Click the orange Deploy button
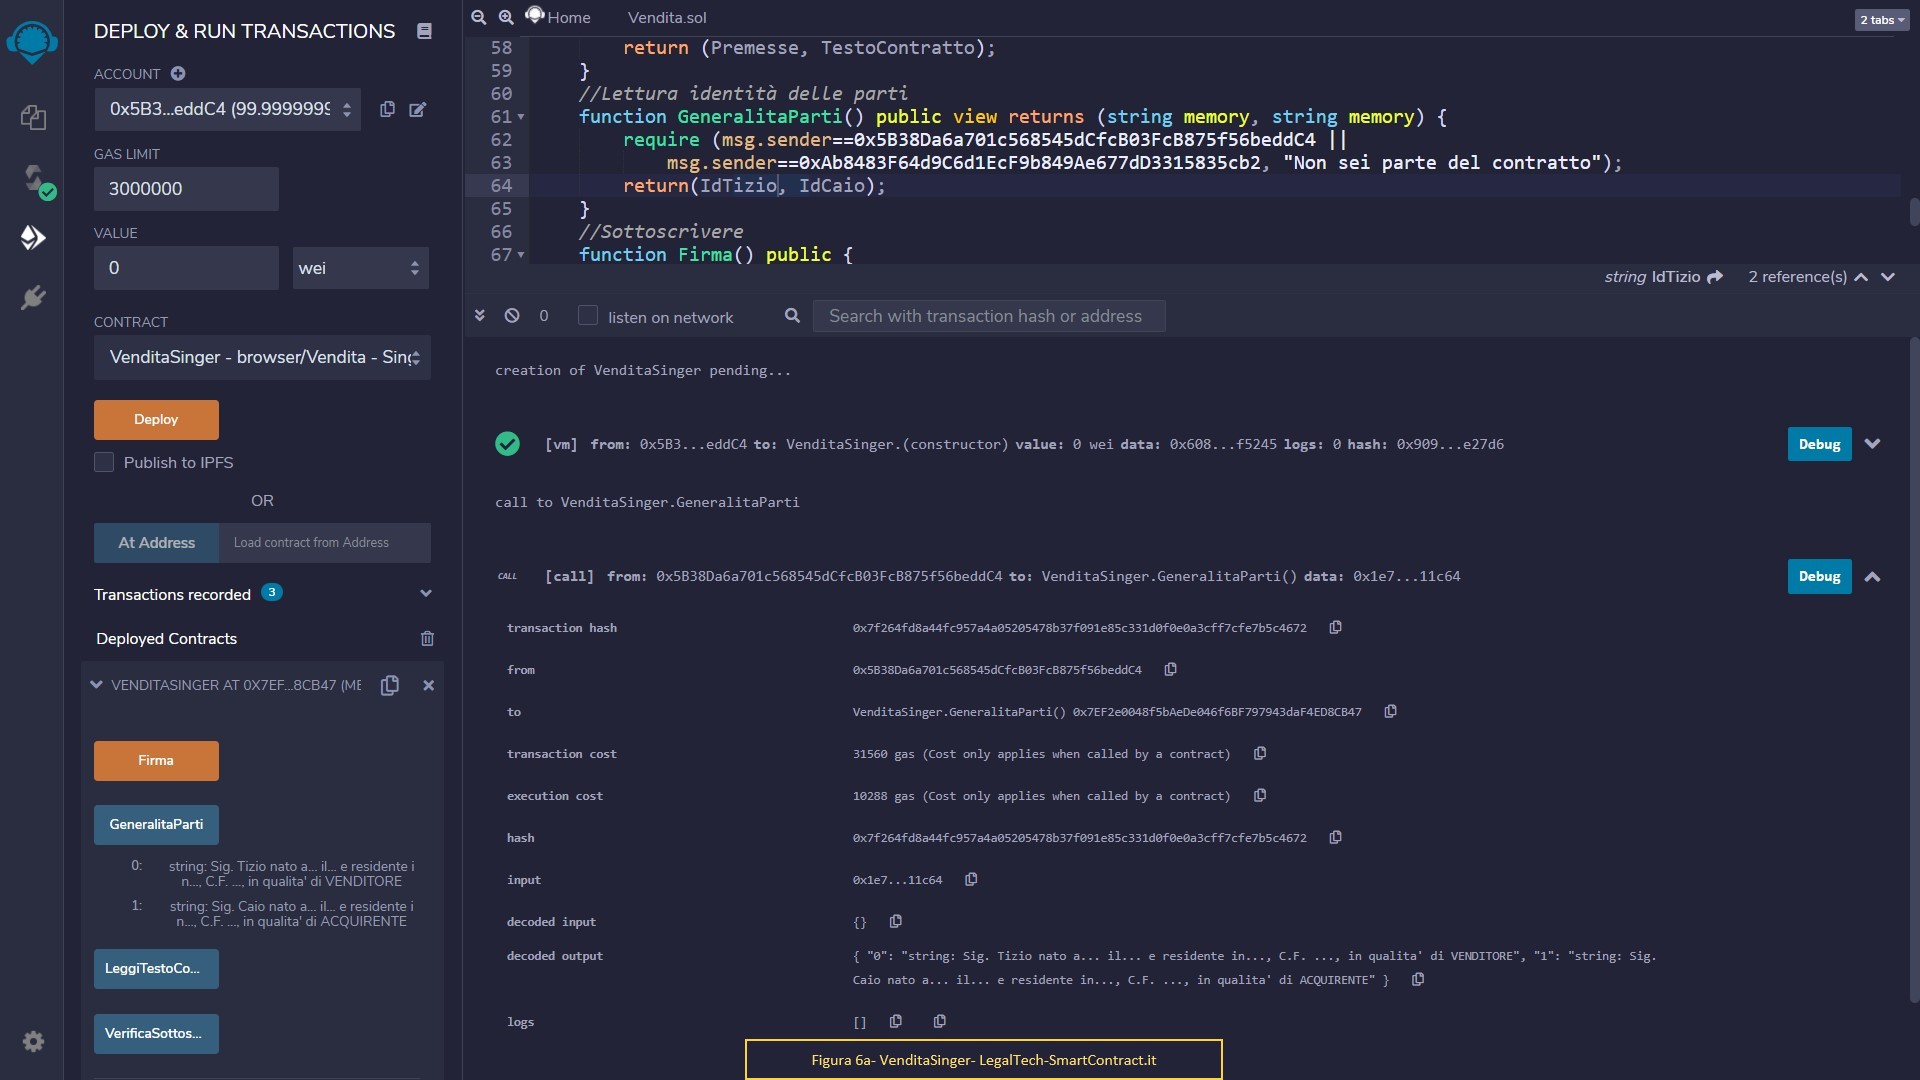The height and width of the screenshot is (1080, 1920). [156, 420]
